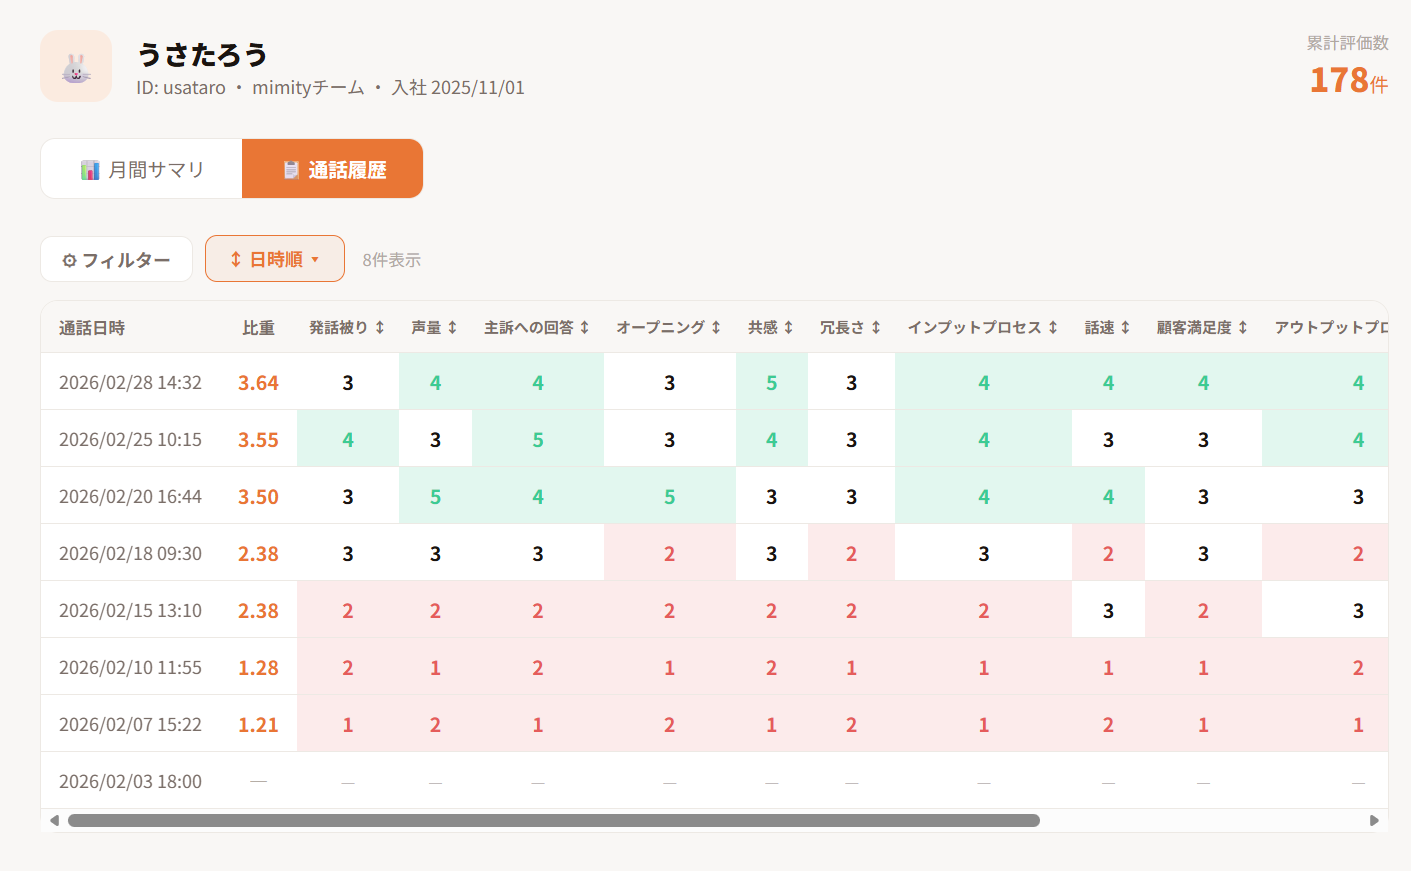1411x871 pixels.
Task: Select the 2026/02/03 18:00 call row
Action: [130, 781]
